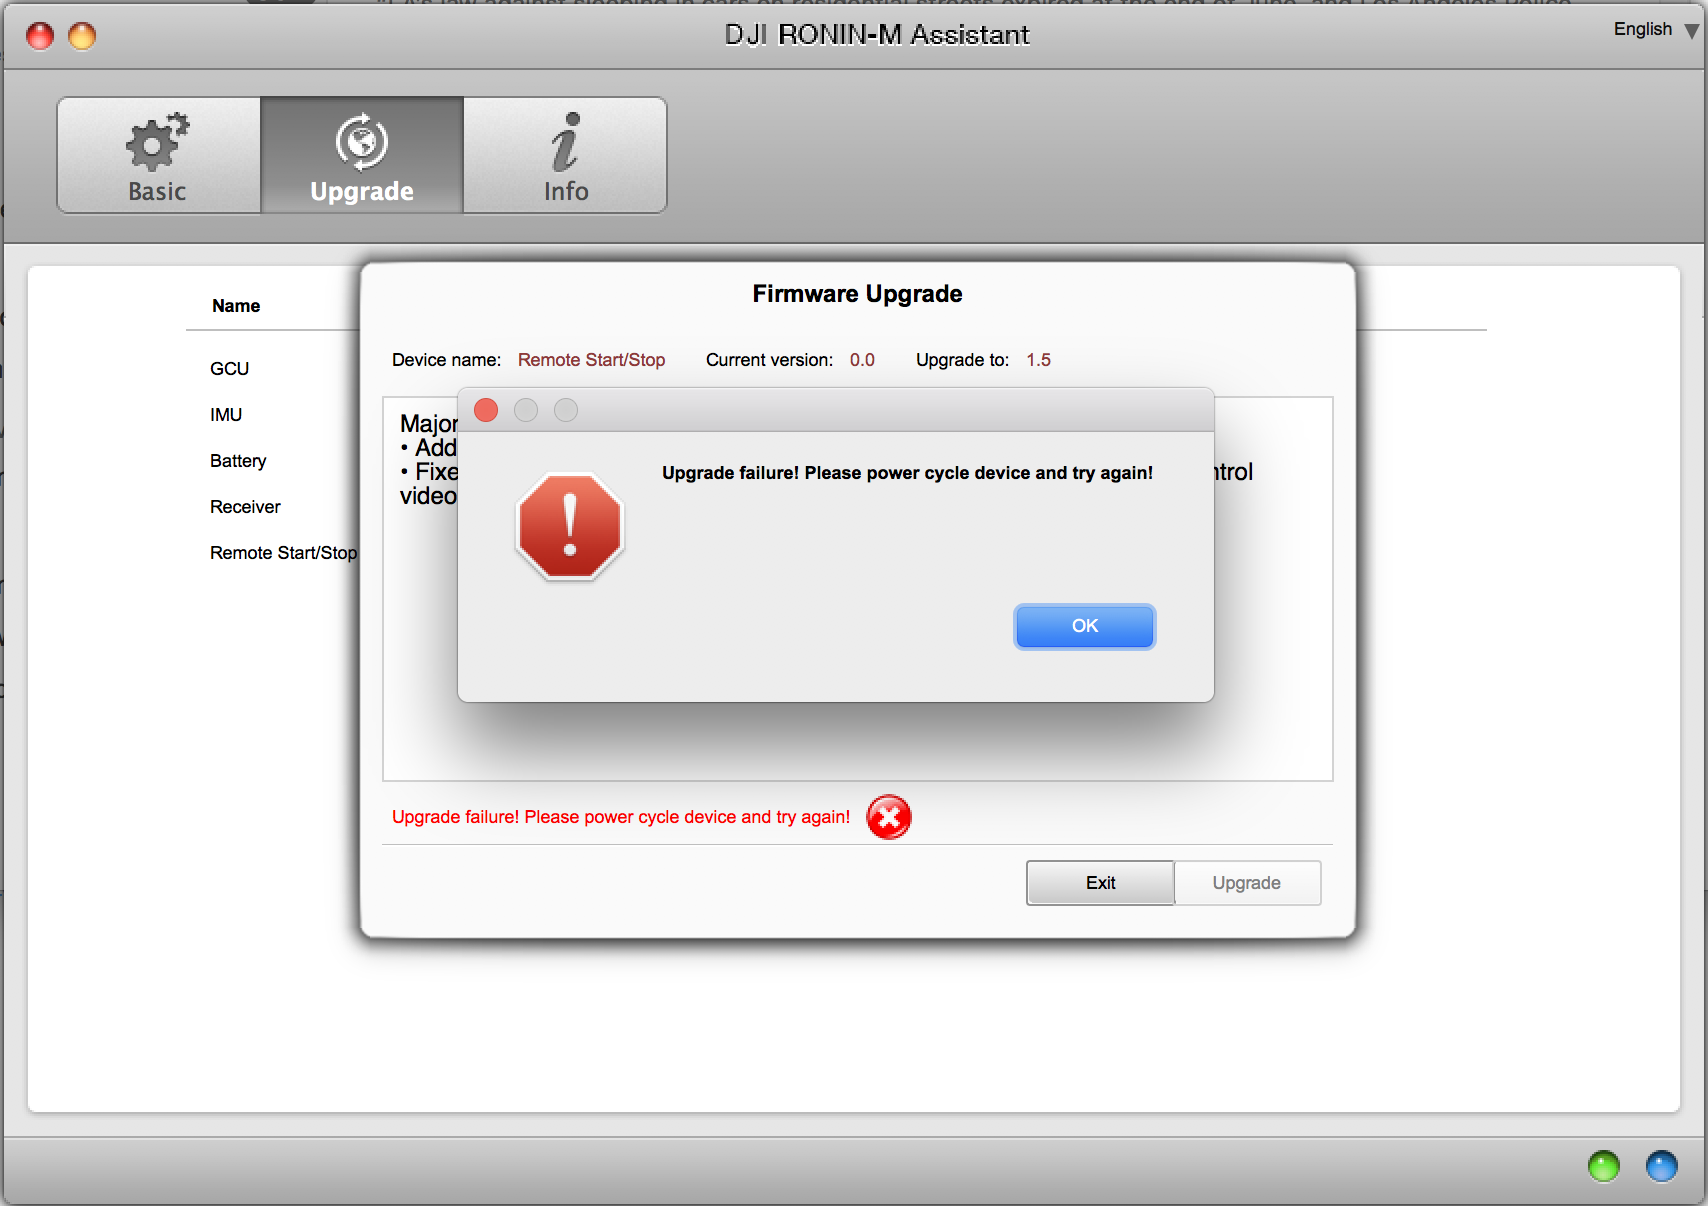Open the Info tab

565,155
